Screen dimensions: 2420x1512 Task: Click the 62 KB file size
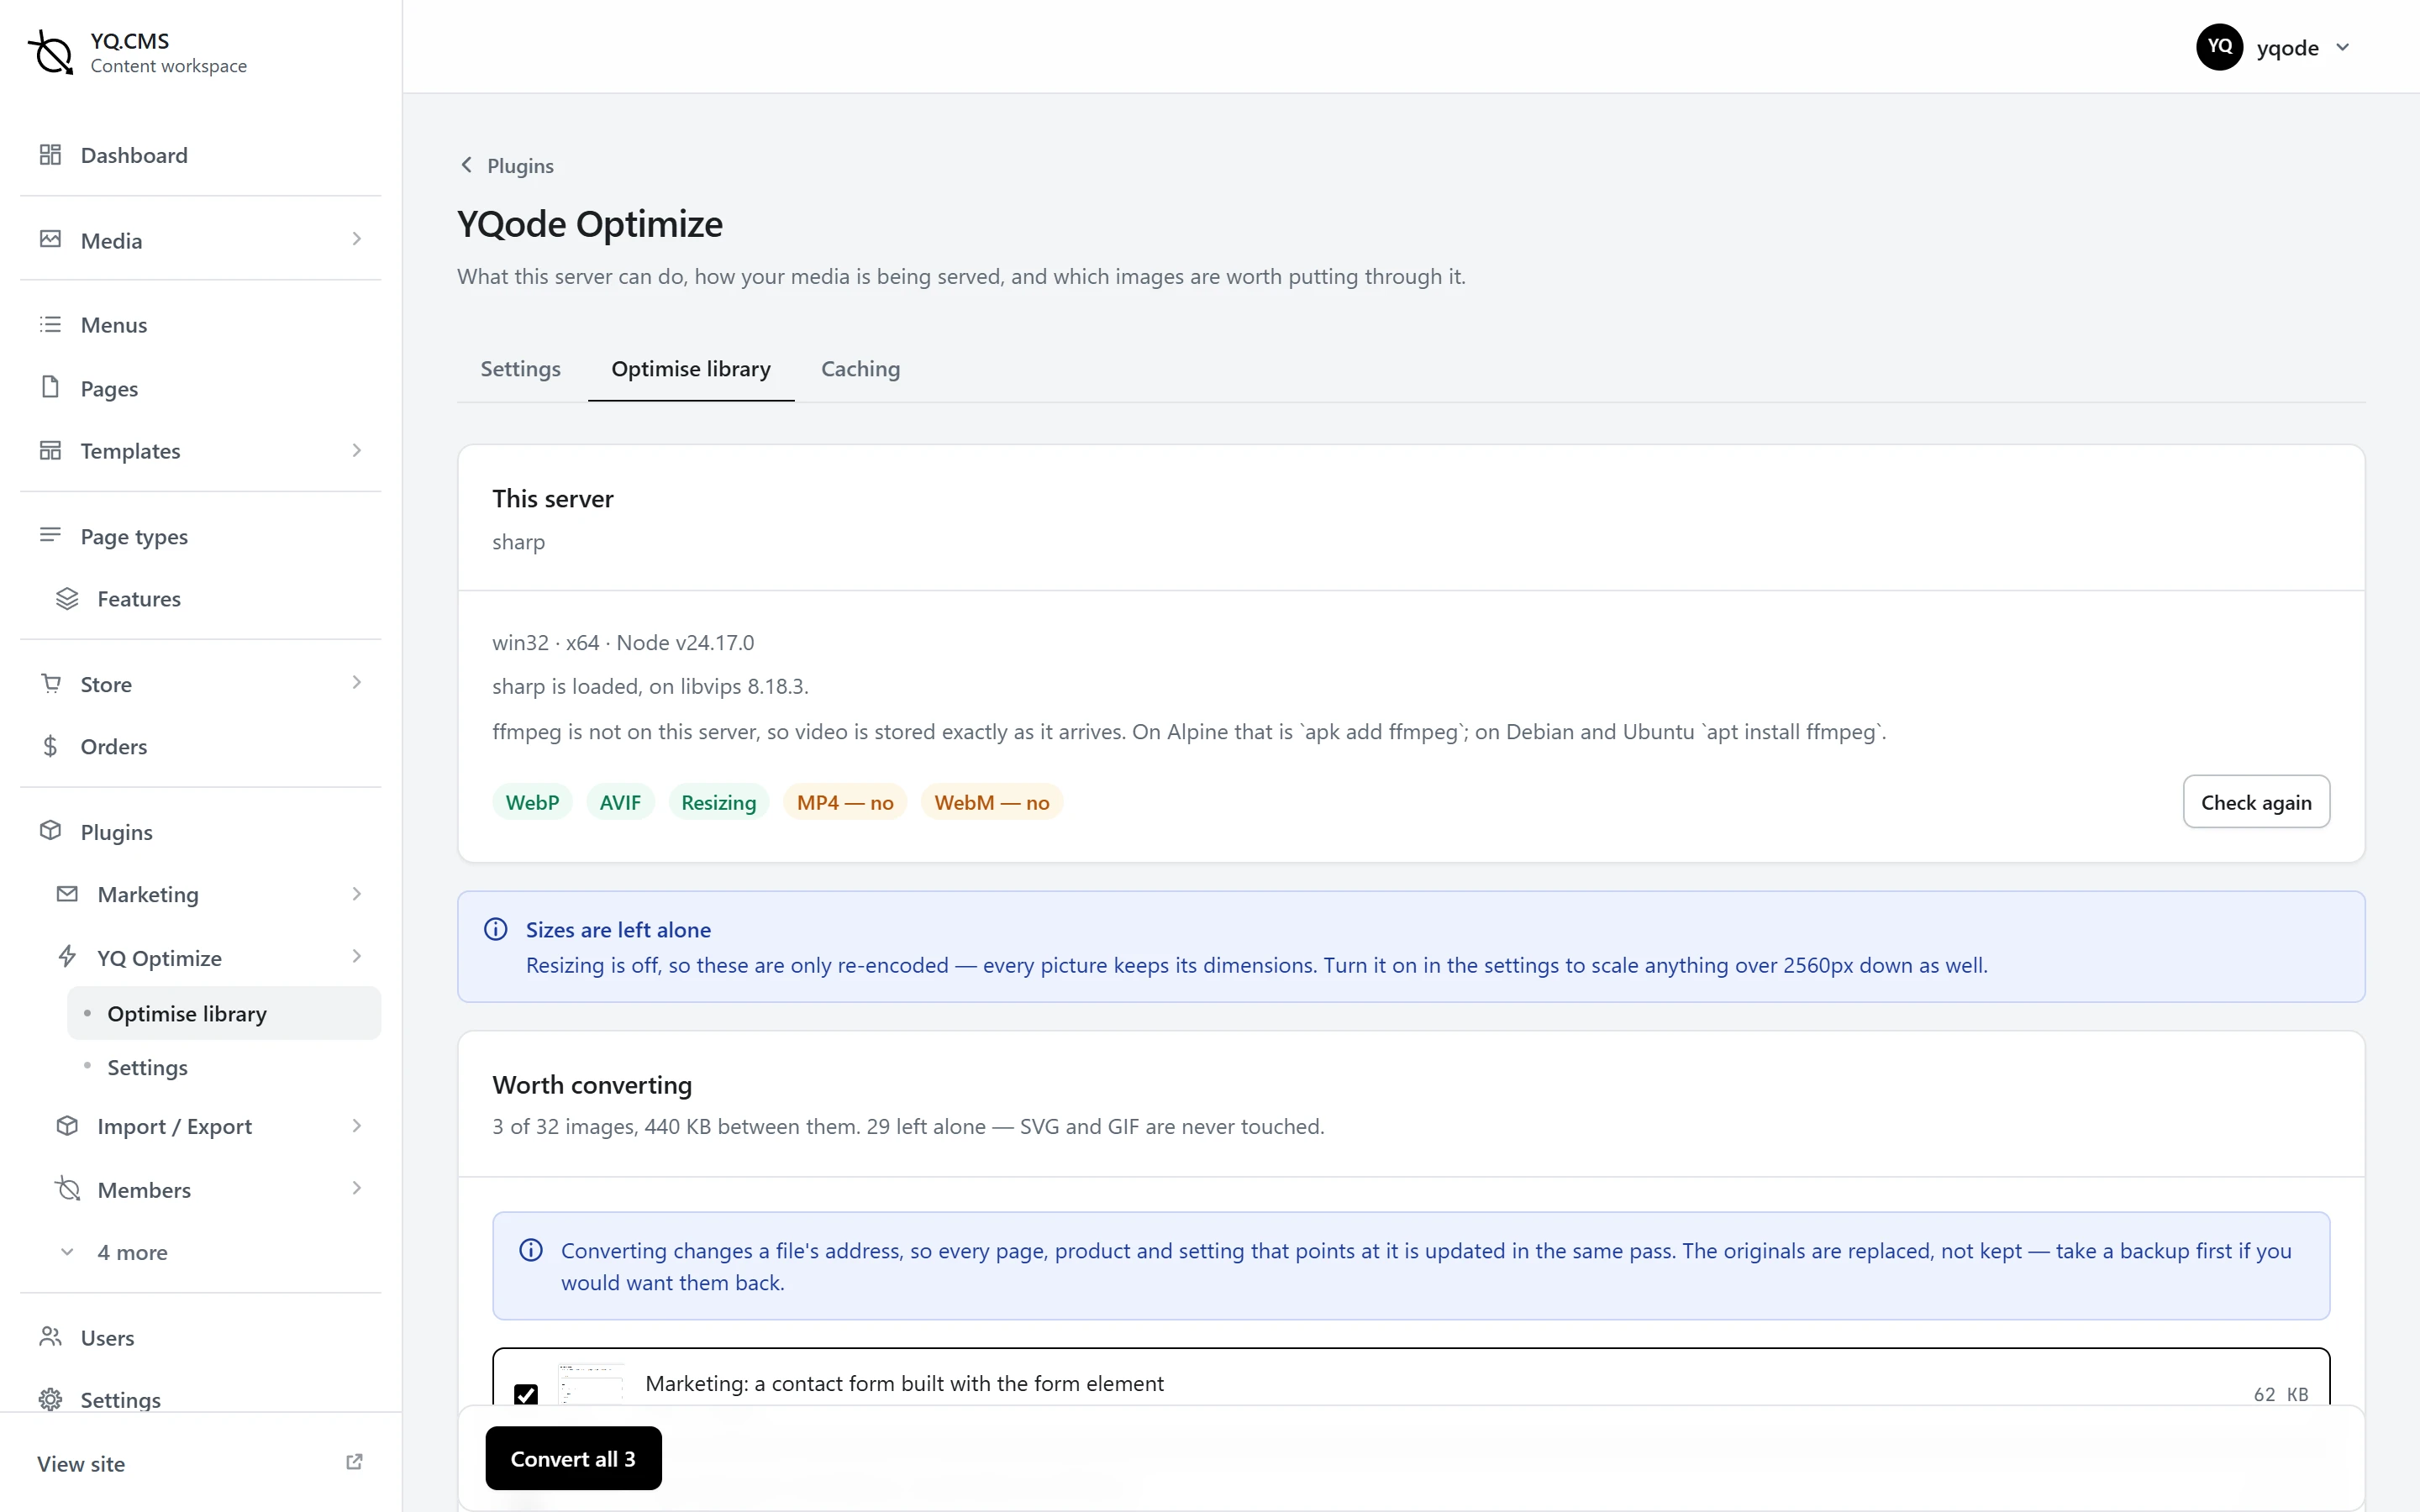[2281, 1394]
